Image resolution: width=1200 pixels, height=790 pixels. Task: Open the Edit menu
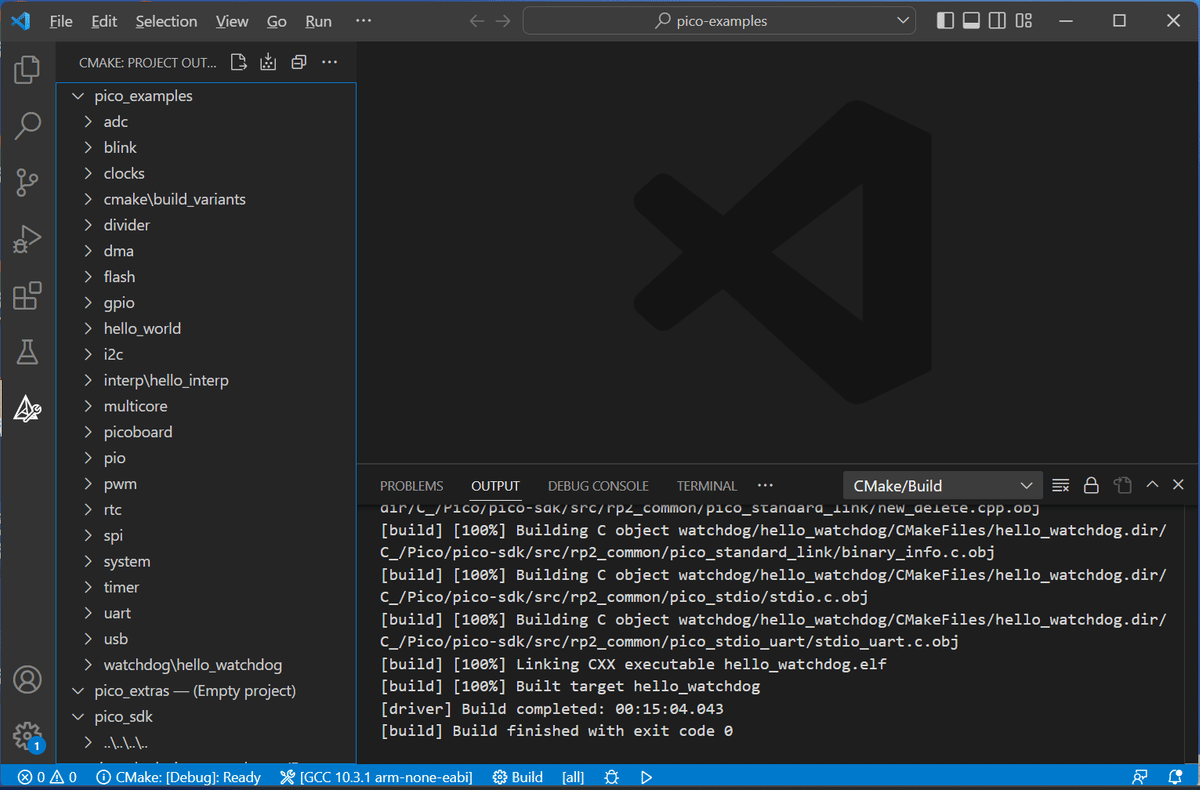(x=104, y=21)
